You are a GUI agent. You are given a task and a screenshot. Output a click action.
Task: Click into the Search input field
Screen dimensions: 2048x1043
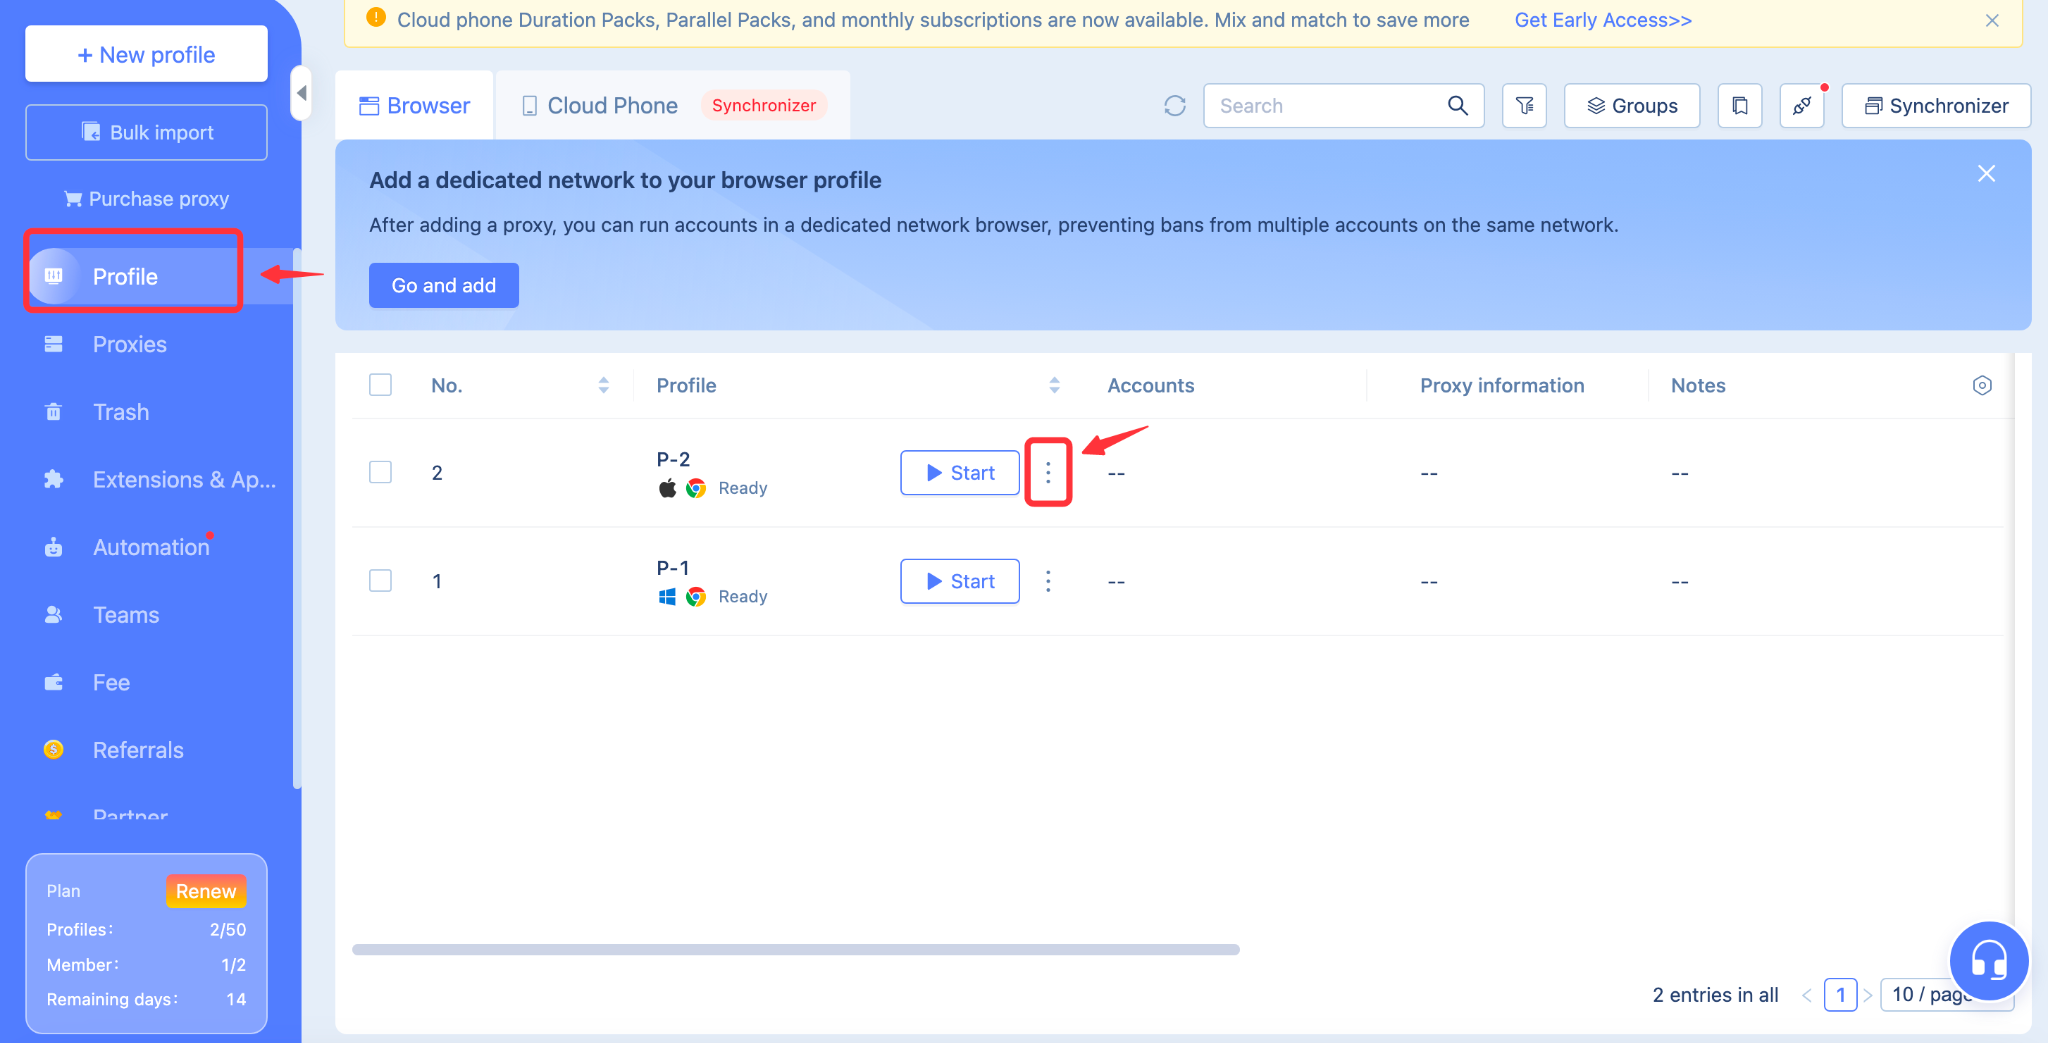point(1325,106)
